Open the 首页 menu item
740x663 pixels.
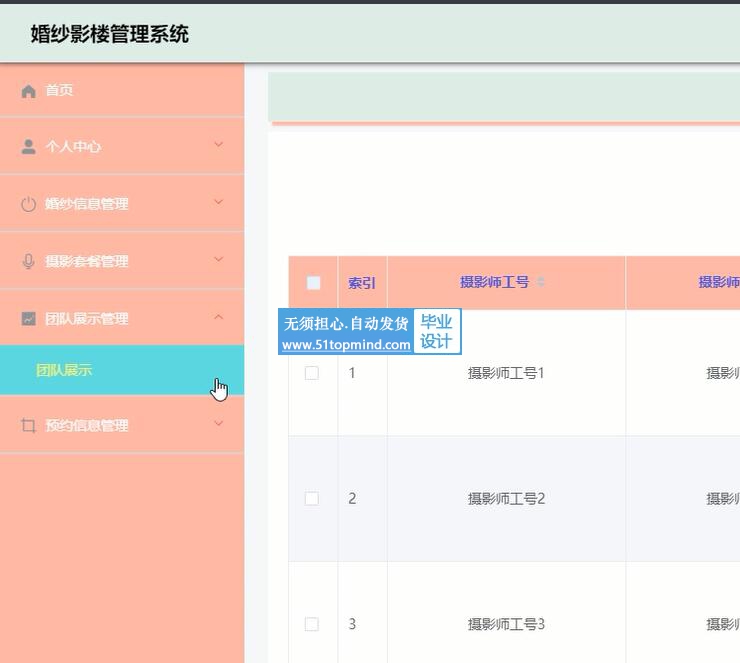pyautogui.click(x=60, y=91)
